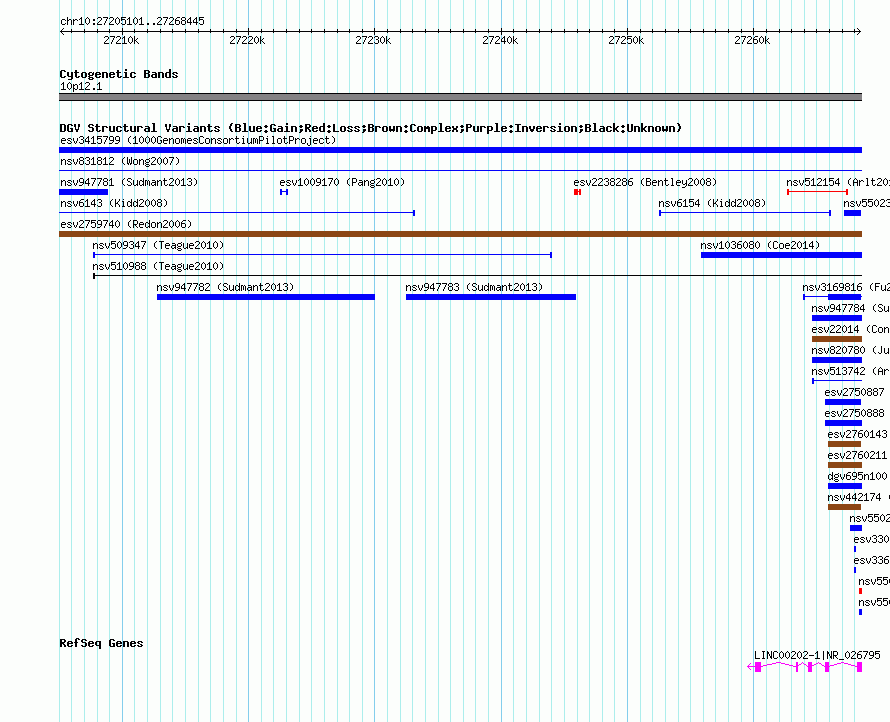Click the DGV Structural Variants track title

[x=371, y=128]
